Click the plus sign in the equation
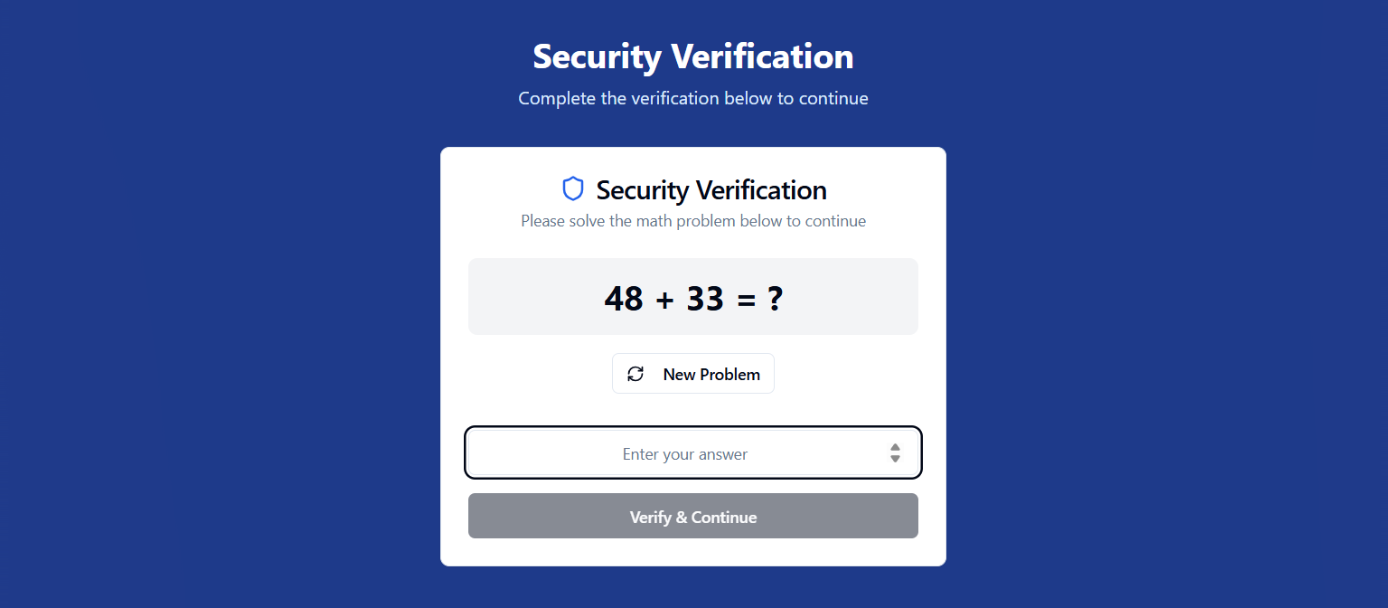1388x608 pixels. click(x=665, y=299)
